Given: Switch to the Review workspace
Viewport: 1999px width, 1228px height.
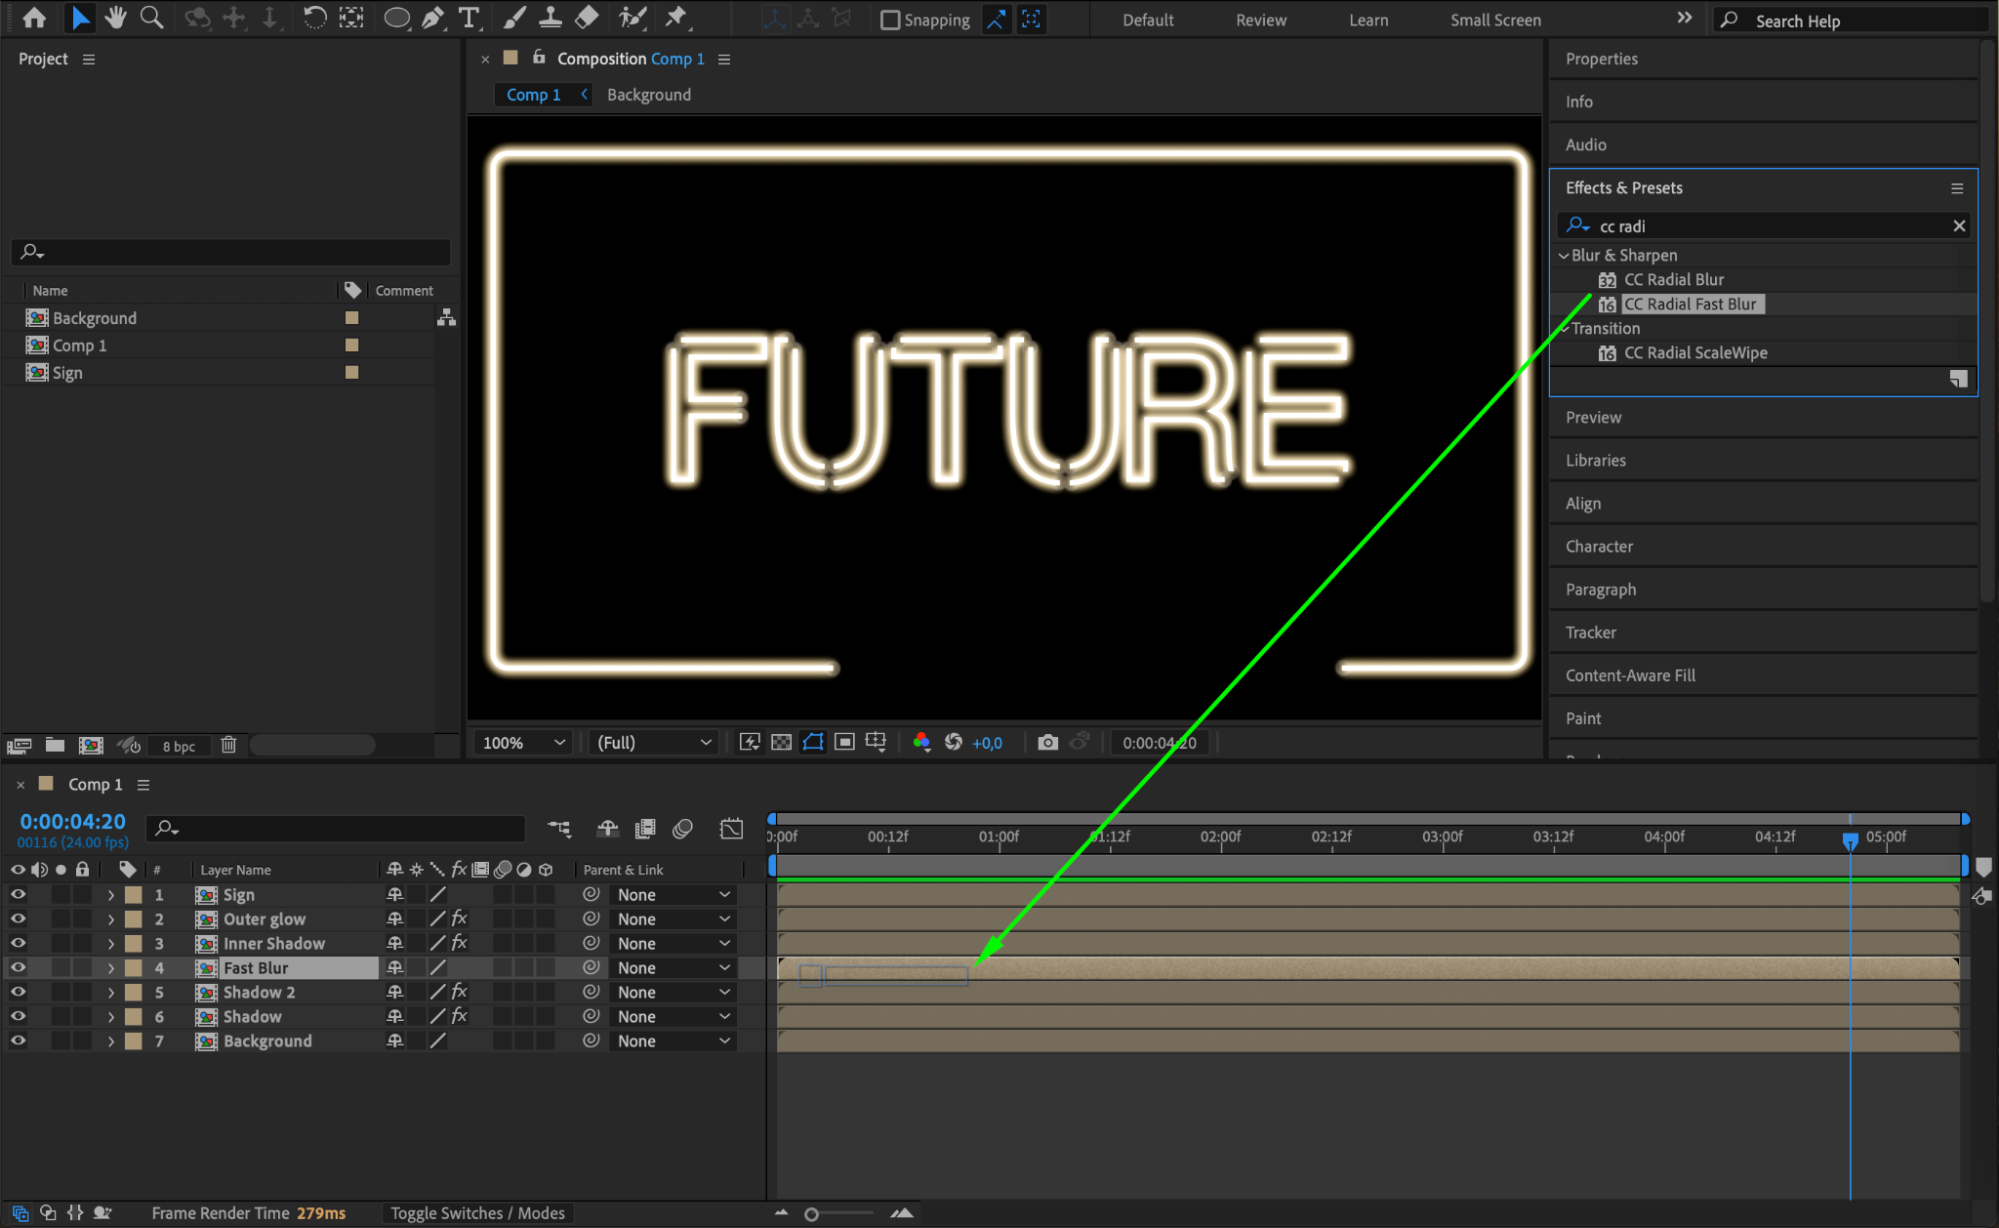Looking at the screenshot, I should 1261,20.
